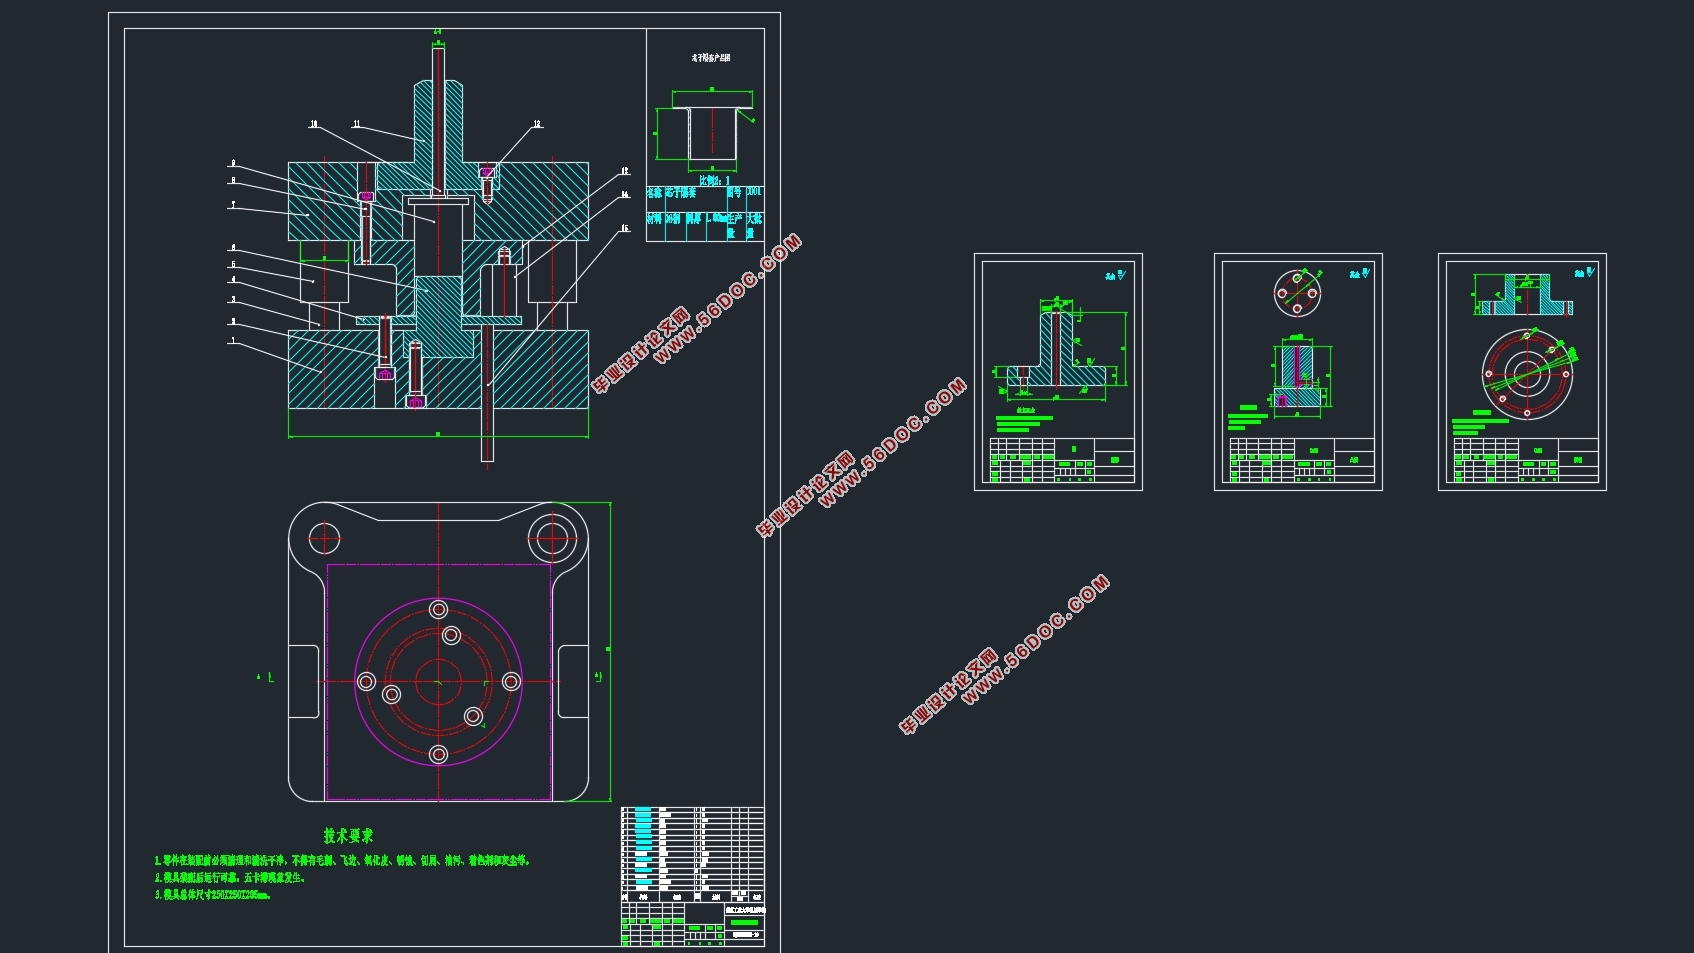Click the center circle of the plan view
The height and width of the screenshot is (953, 1694).
coord(438,682)
